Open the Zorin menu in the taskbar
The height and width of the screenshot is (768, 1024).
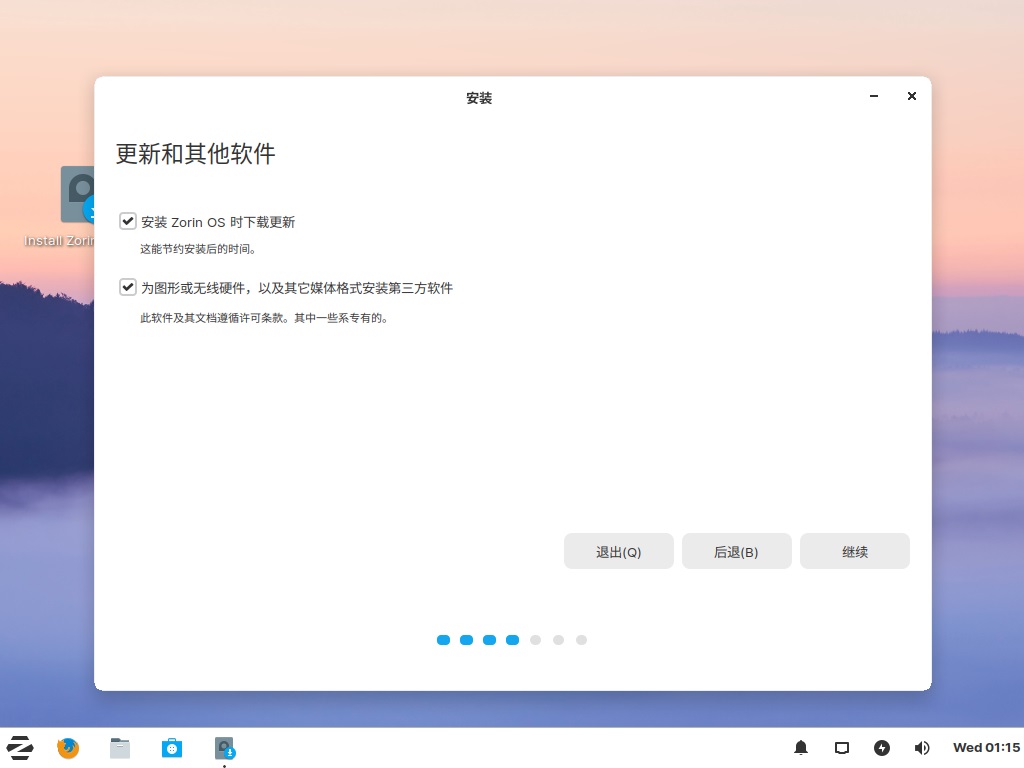click(x=20, y=747)
